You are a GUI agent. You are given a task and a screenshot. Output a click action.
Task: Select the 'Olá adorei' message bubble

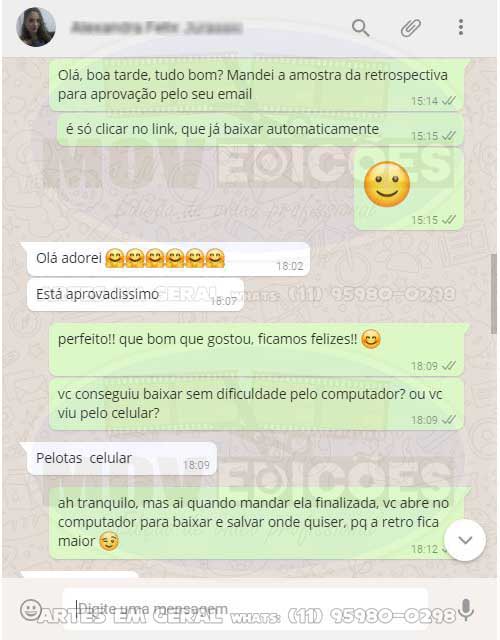pos(168,259)
